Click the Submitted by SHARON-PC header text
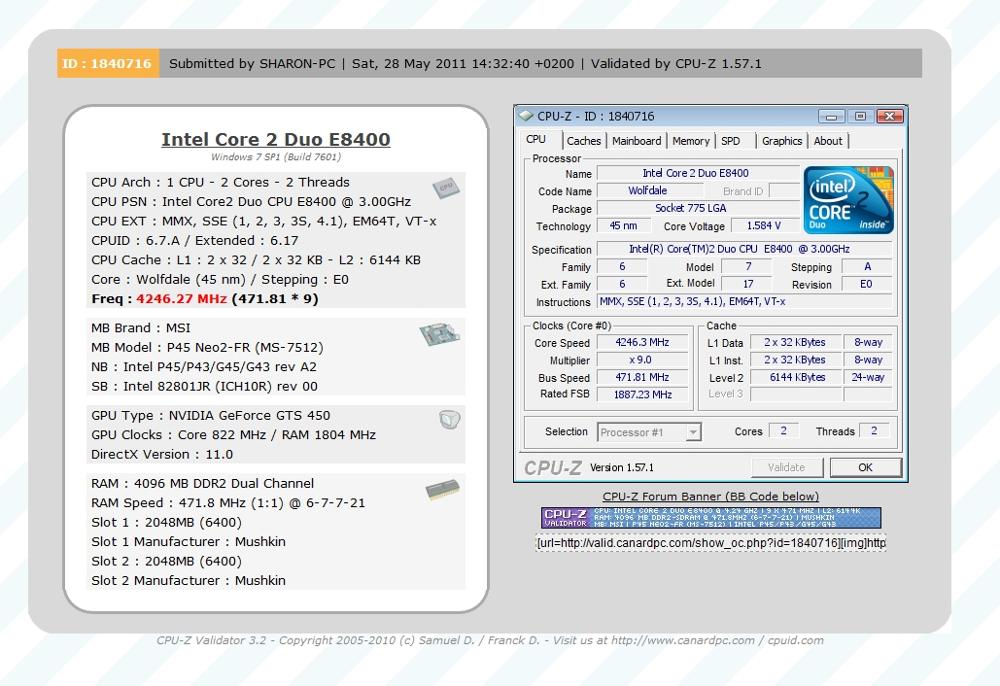The width and height of the screenshot is (1000, 686). pyautogui.click(x=252, y=63)
